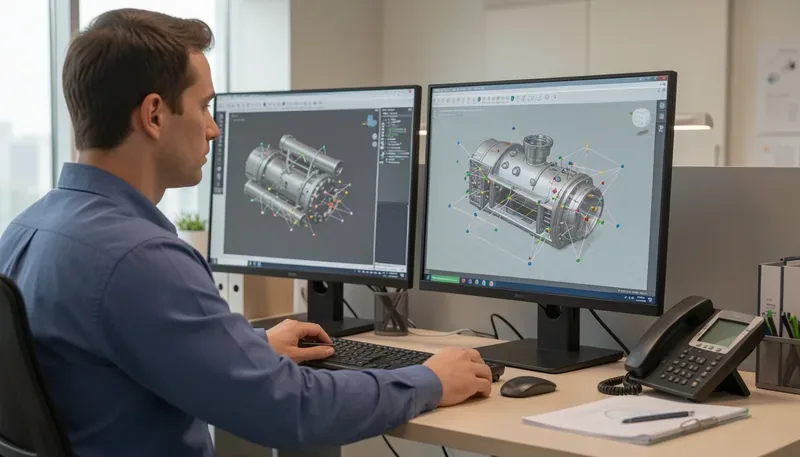The height and width of the screenshot is (457, 800).
Task: Click top tool in left monitor vertical toolbar
Action: coord(221,116)
